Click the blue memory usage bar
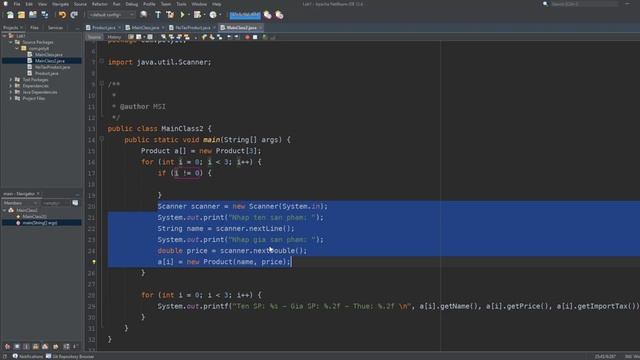The width and height of the screenshot is (640, 360). pos(245,15)
